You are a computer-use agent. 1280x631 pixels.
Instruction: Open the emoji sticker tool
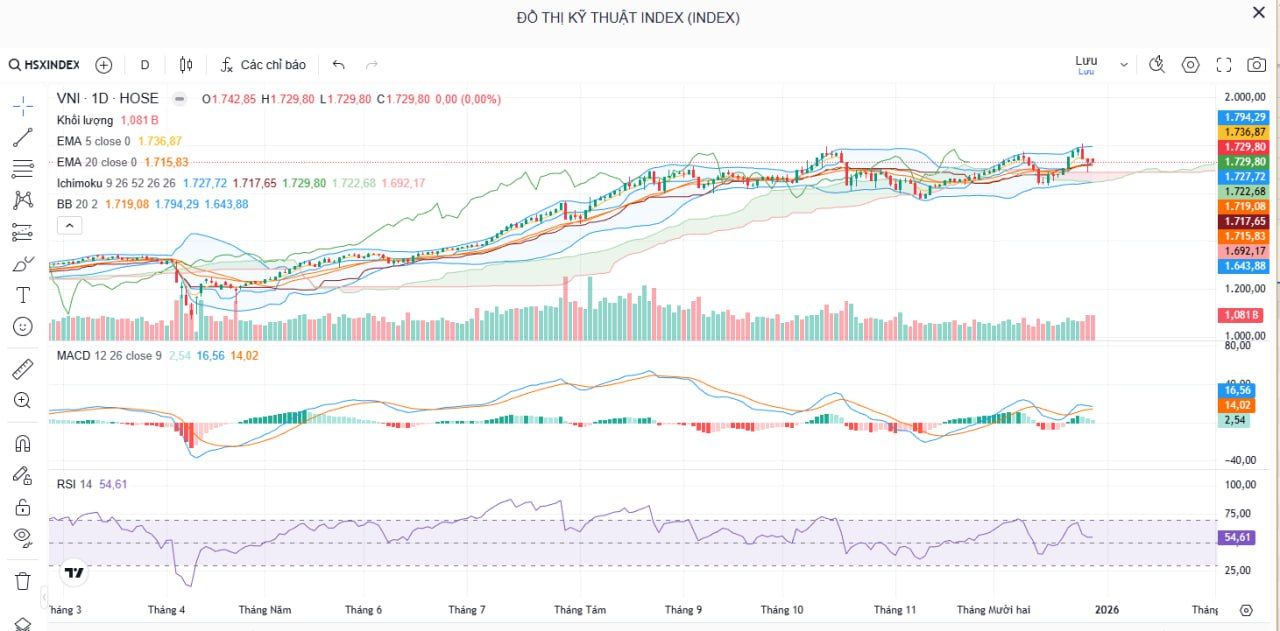coord(21,326)
